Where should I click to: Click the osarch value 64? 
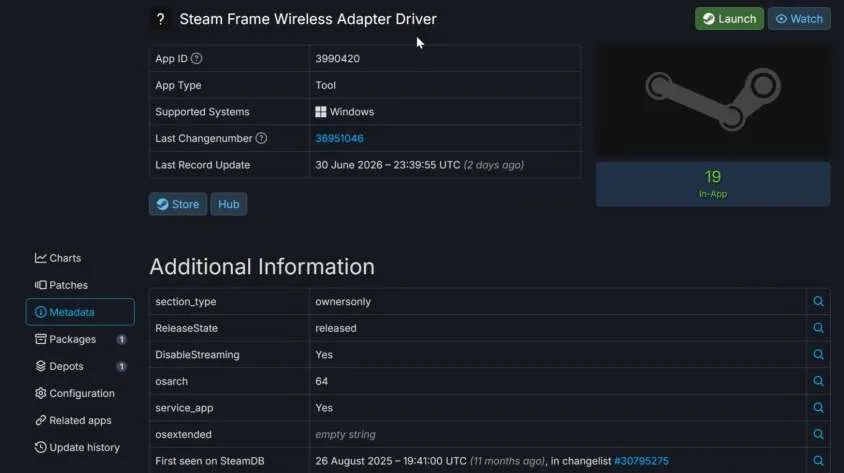click(x=321, y=381)
